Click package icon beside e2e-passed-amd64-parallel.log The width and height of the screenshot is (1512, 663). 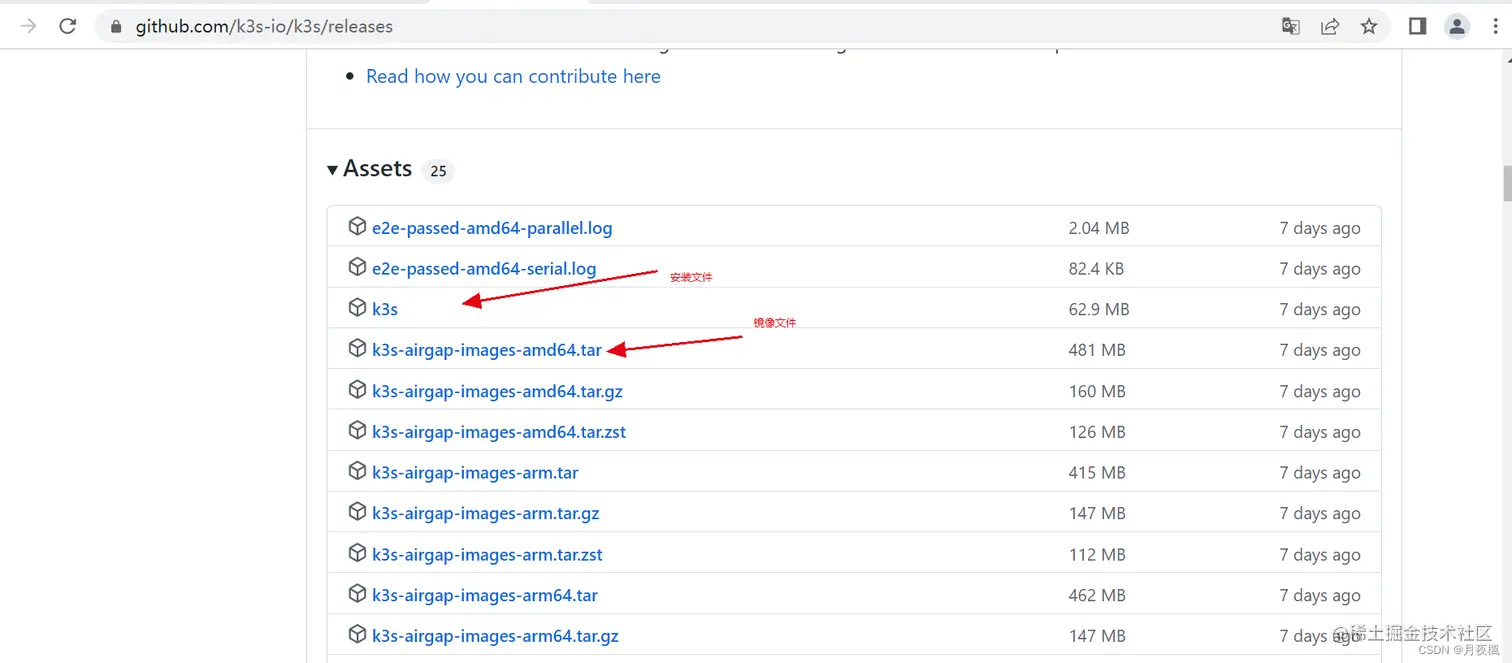357,226
